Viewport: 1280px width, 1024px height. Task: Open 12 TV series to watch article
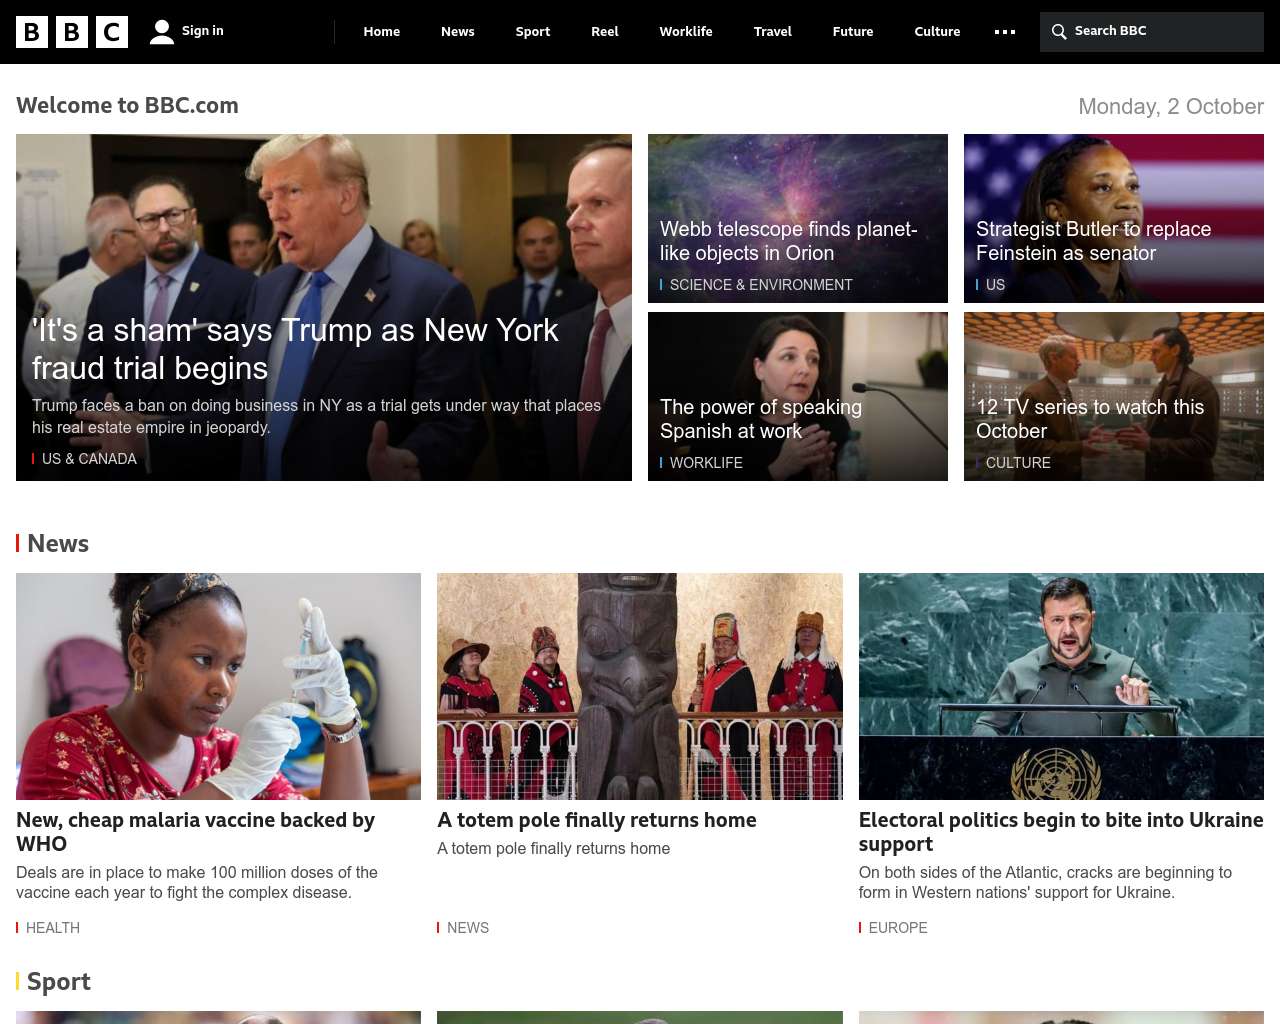click(x=1090, y=419)
